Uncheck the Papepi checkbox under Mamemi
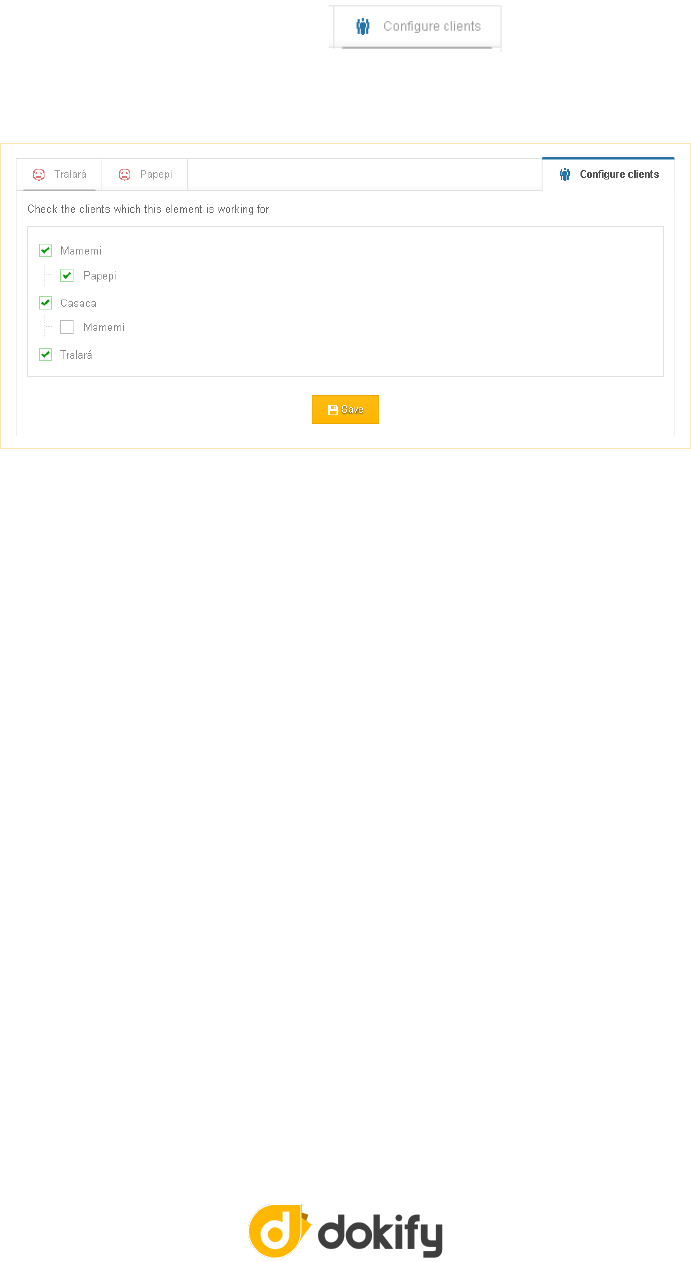 click(67, 275)
